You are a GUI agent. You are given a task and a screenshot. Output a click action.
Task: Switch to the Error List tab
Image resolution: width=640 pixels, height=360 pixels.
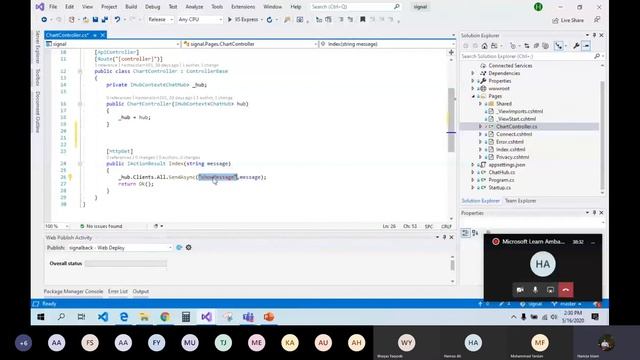(118, 291)
